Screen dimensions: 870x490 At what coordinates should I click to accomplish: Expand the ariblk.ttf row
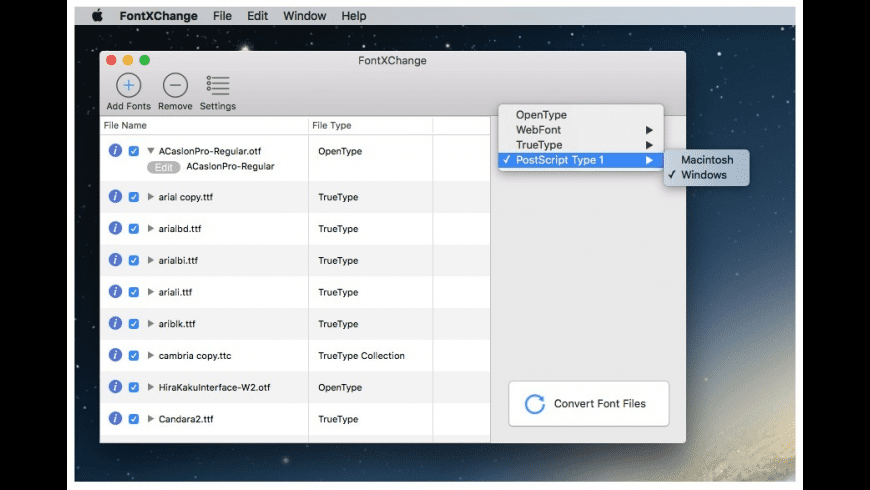pyautogui.click(x=150, y=324)
